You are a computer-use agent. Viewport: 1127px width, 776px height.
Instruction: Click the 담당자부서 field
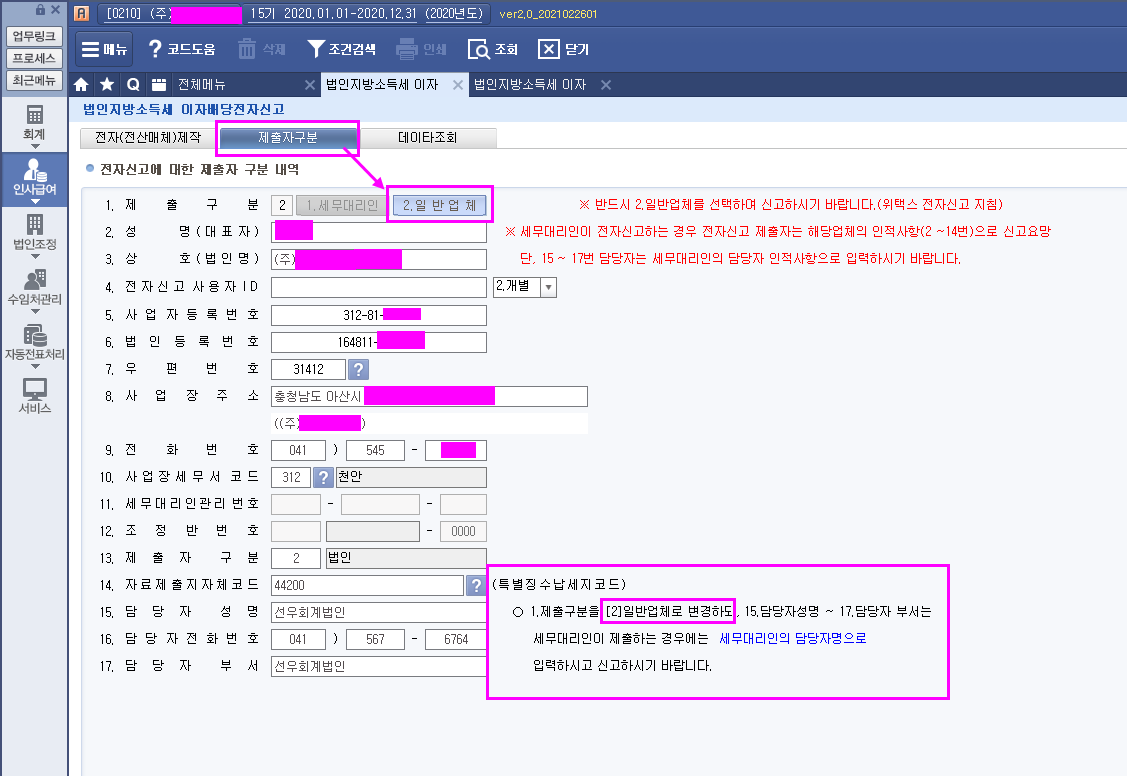coord(379,666)
